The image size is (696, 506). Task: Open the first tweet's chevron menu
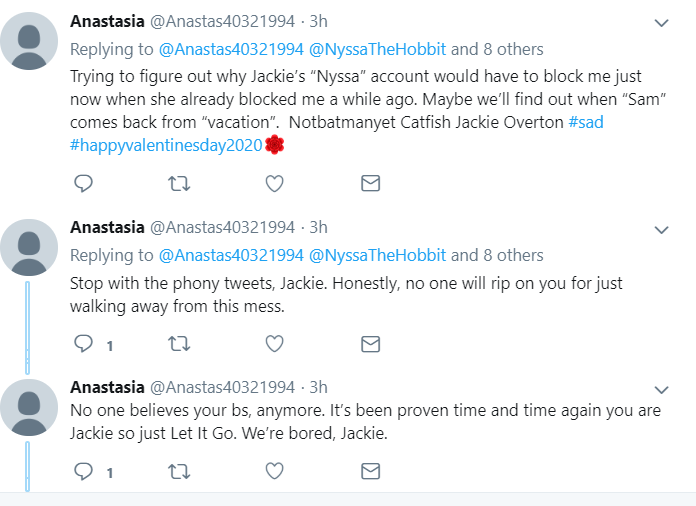[x=661, y=23]
